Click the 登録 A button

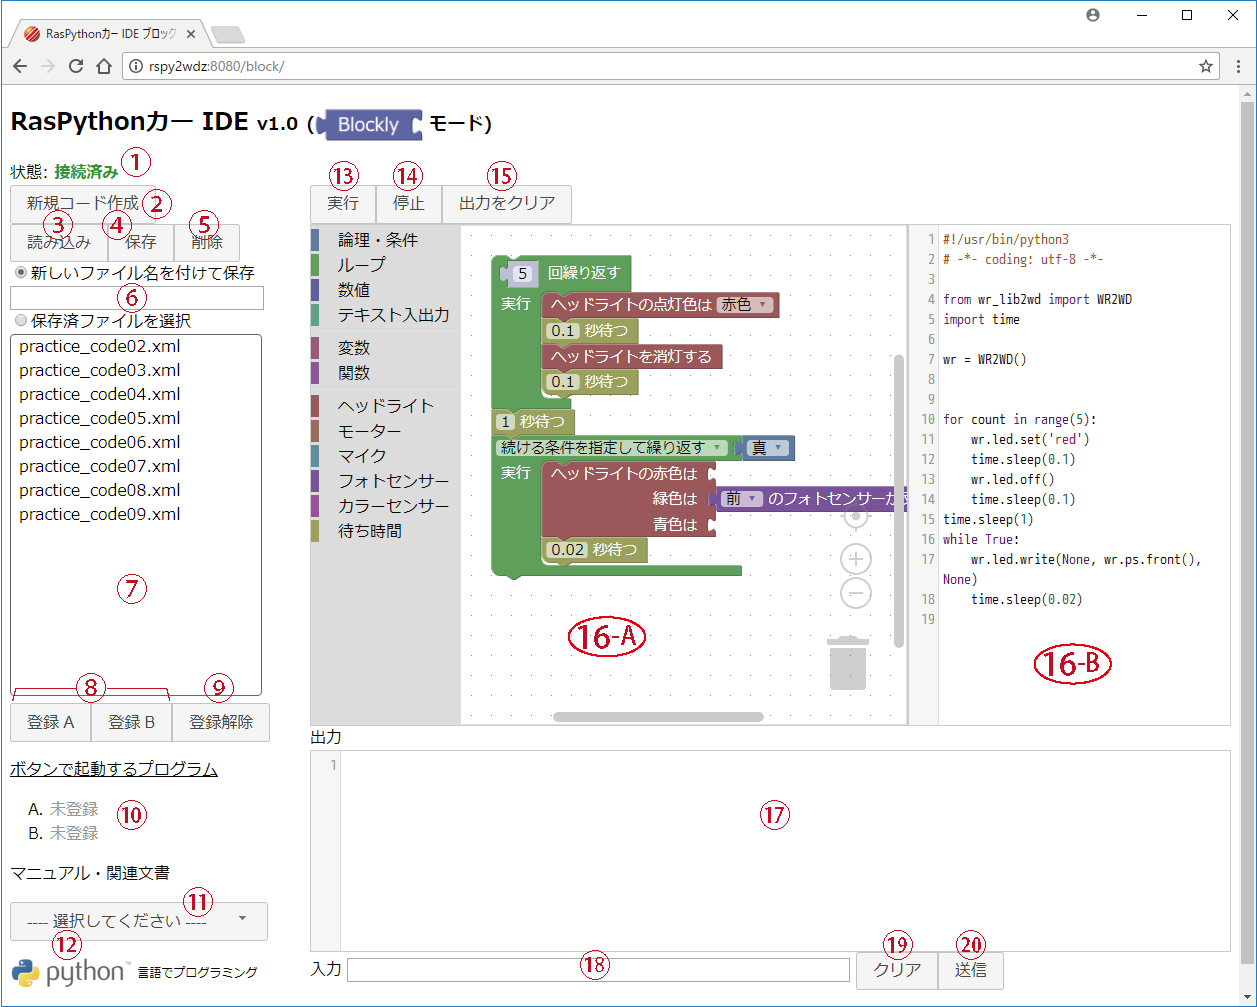[x=51, y=722]
